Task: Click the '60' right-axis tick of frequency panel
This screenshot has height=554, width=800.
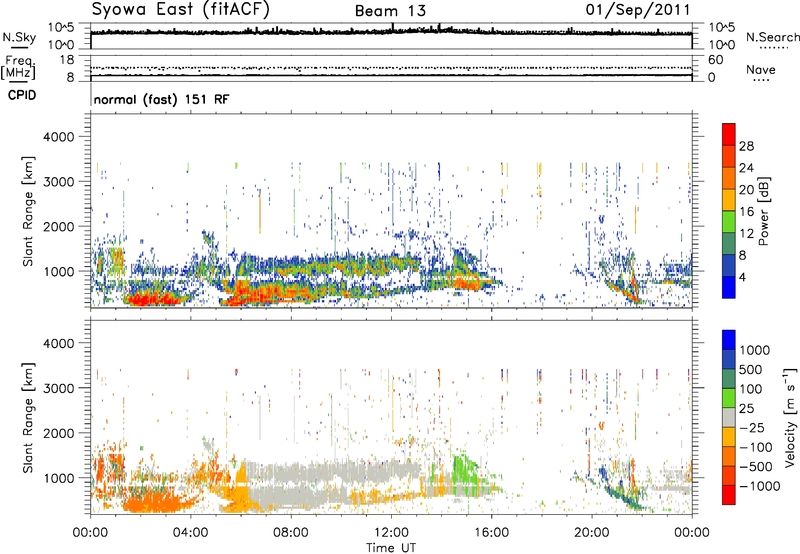Action: coord(715,60)
